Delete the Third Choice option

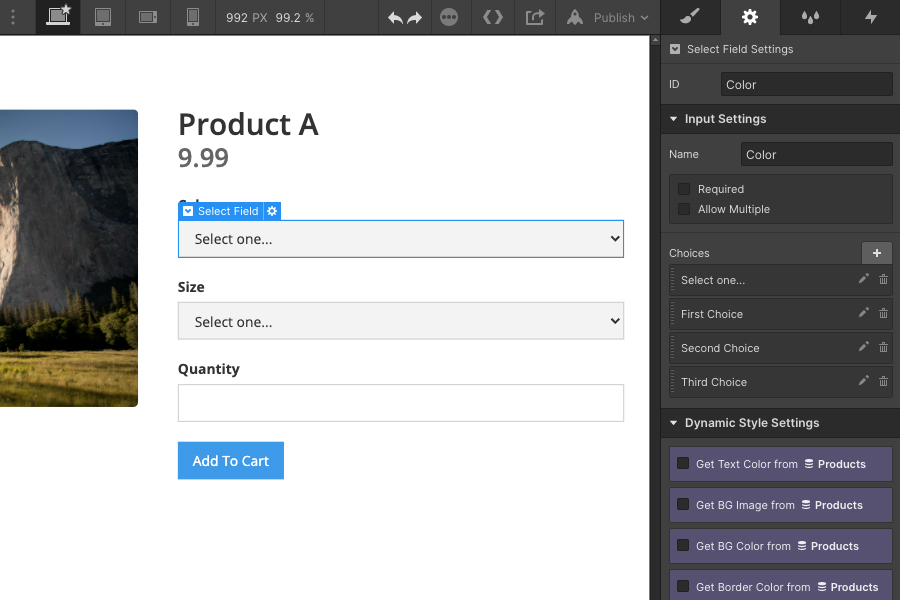click(x=883, y=381)
